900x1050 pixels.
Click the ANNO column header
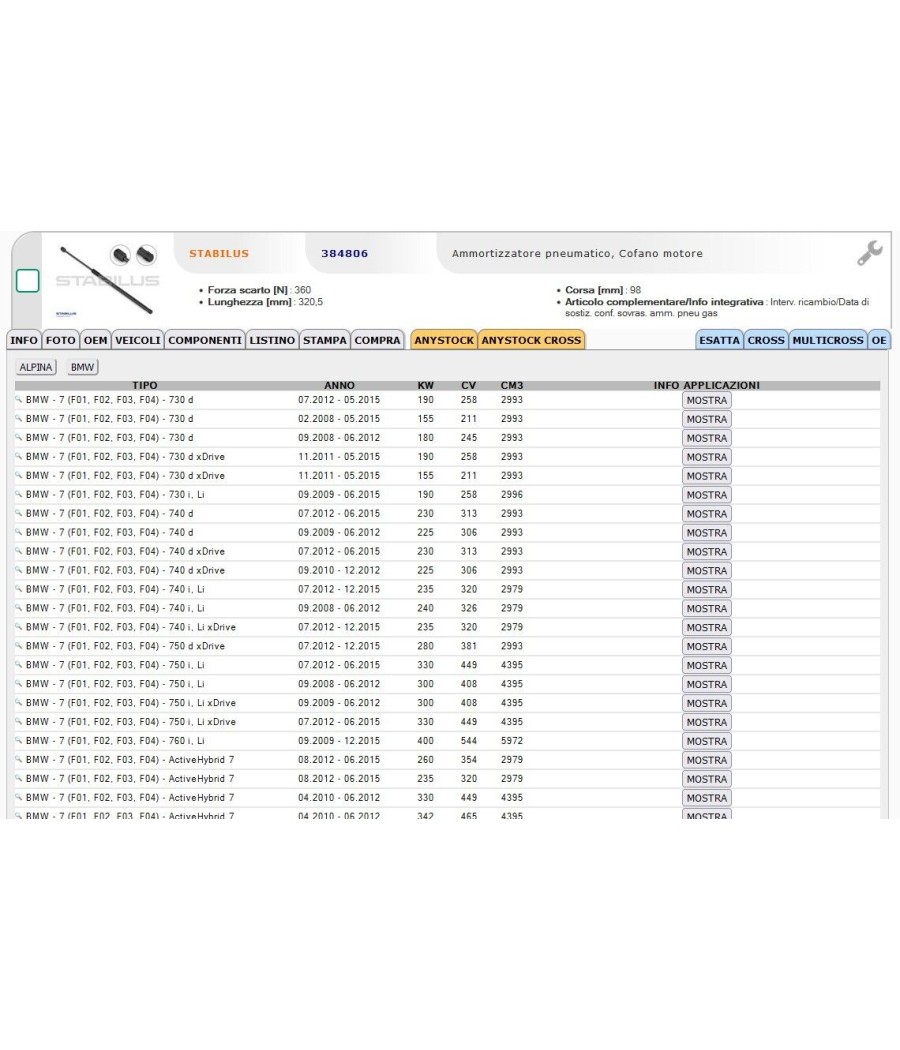[340, 386]
